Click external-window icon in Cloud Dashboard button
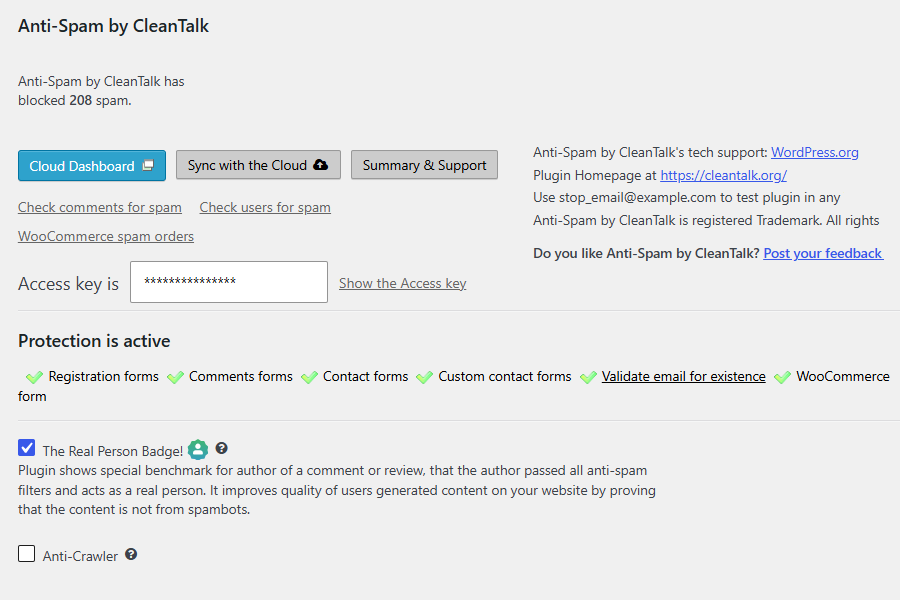The image size is (900, 600). (x=148, y=165)
